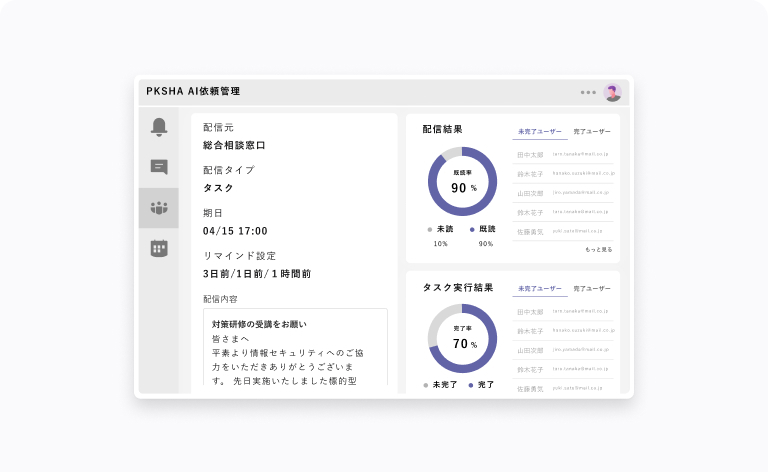Switch to 完了ユーザー tab in タスク実行結果
768x472 pixels.
coord(592,289)
